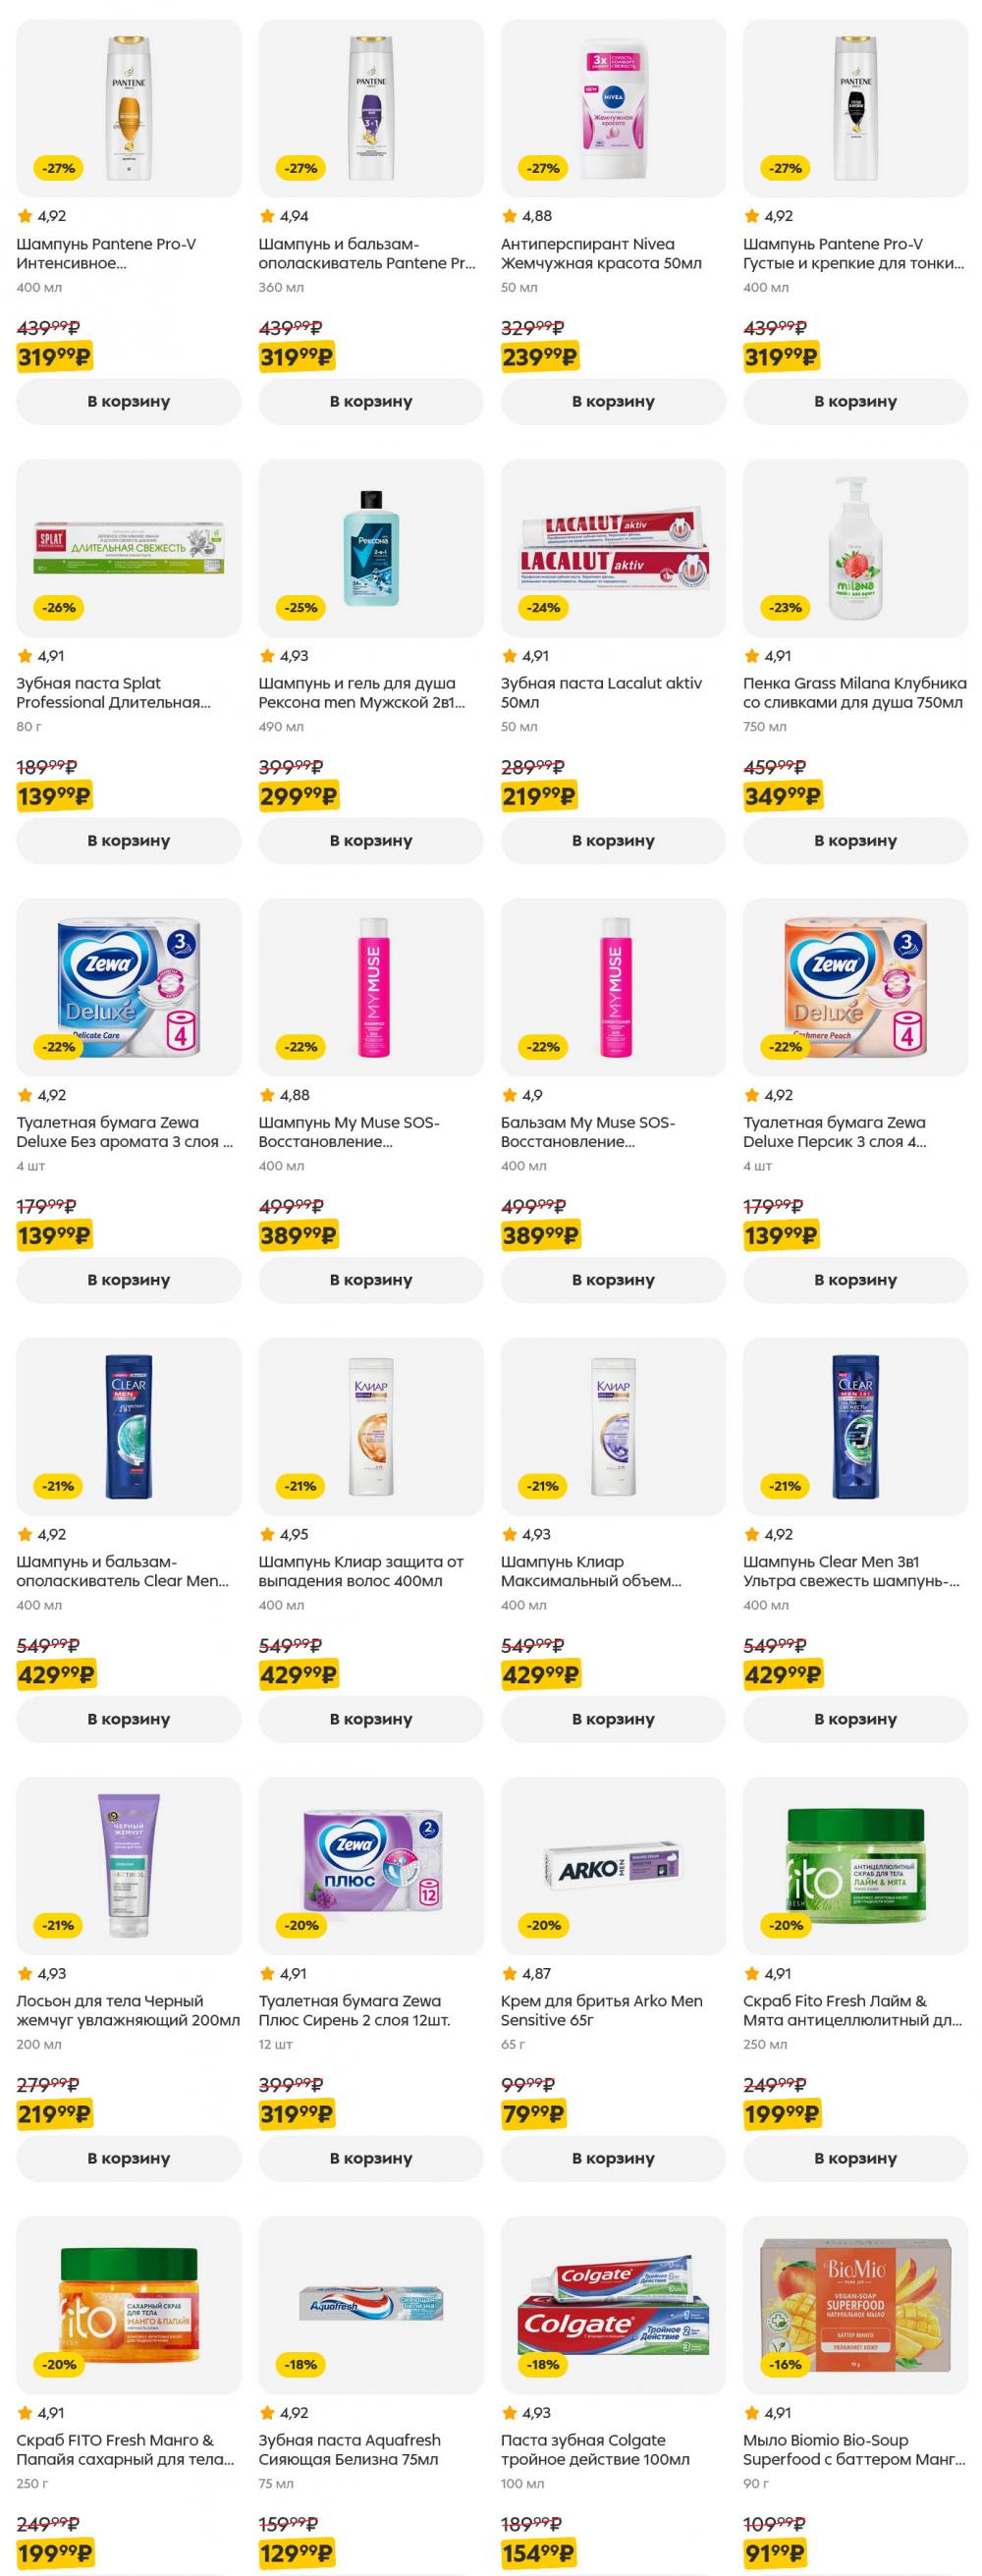Click the -25% badge on Рексона shampoo
This screenshot has width=982, height=2576.
[301, 607]
